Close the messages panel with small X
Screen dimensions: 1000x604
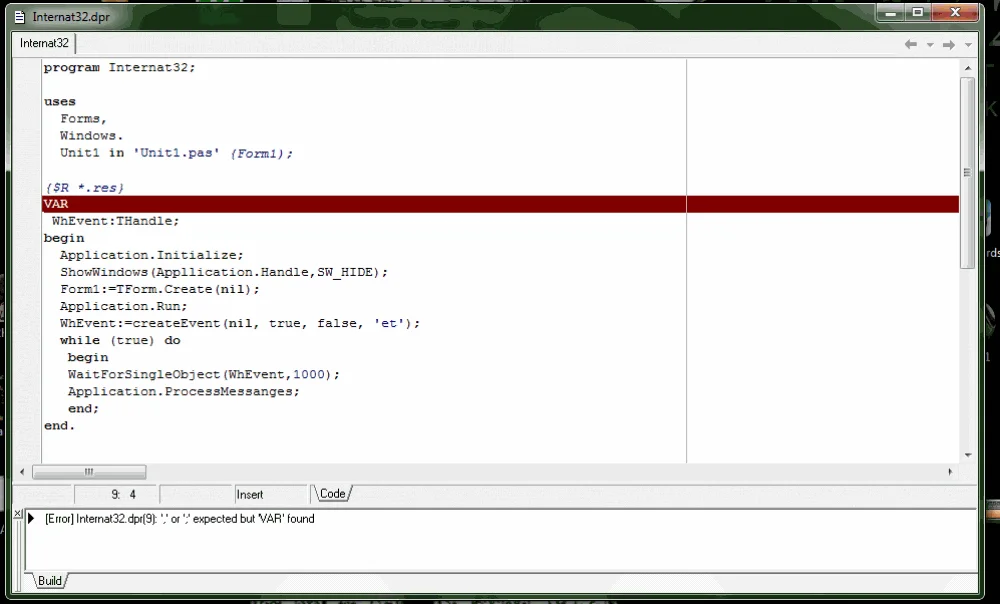pos(18,513)
